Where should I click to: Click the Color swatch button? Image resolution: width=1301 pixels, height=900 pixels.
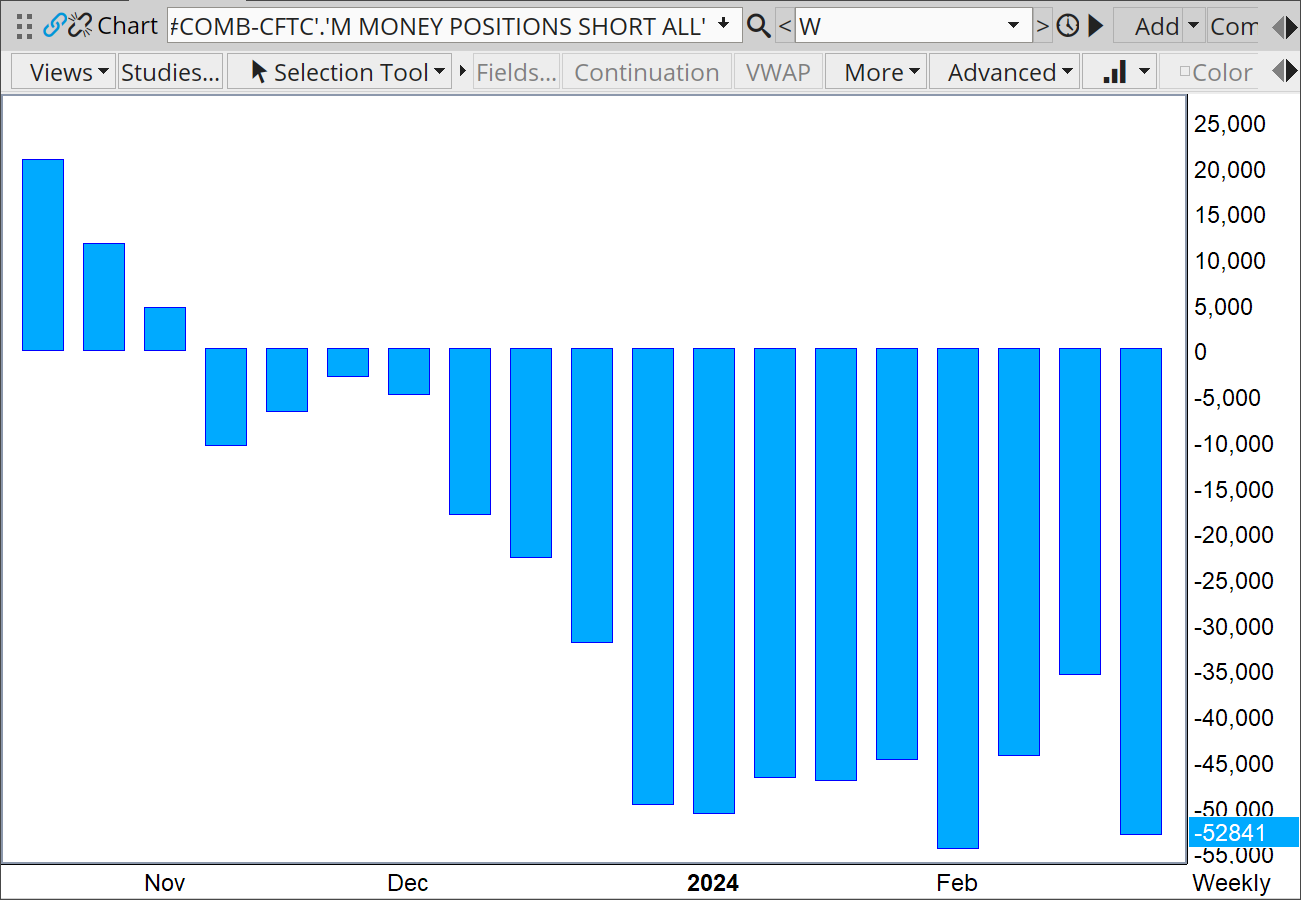click(1215, 72)
